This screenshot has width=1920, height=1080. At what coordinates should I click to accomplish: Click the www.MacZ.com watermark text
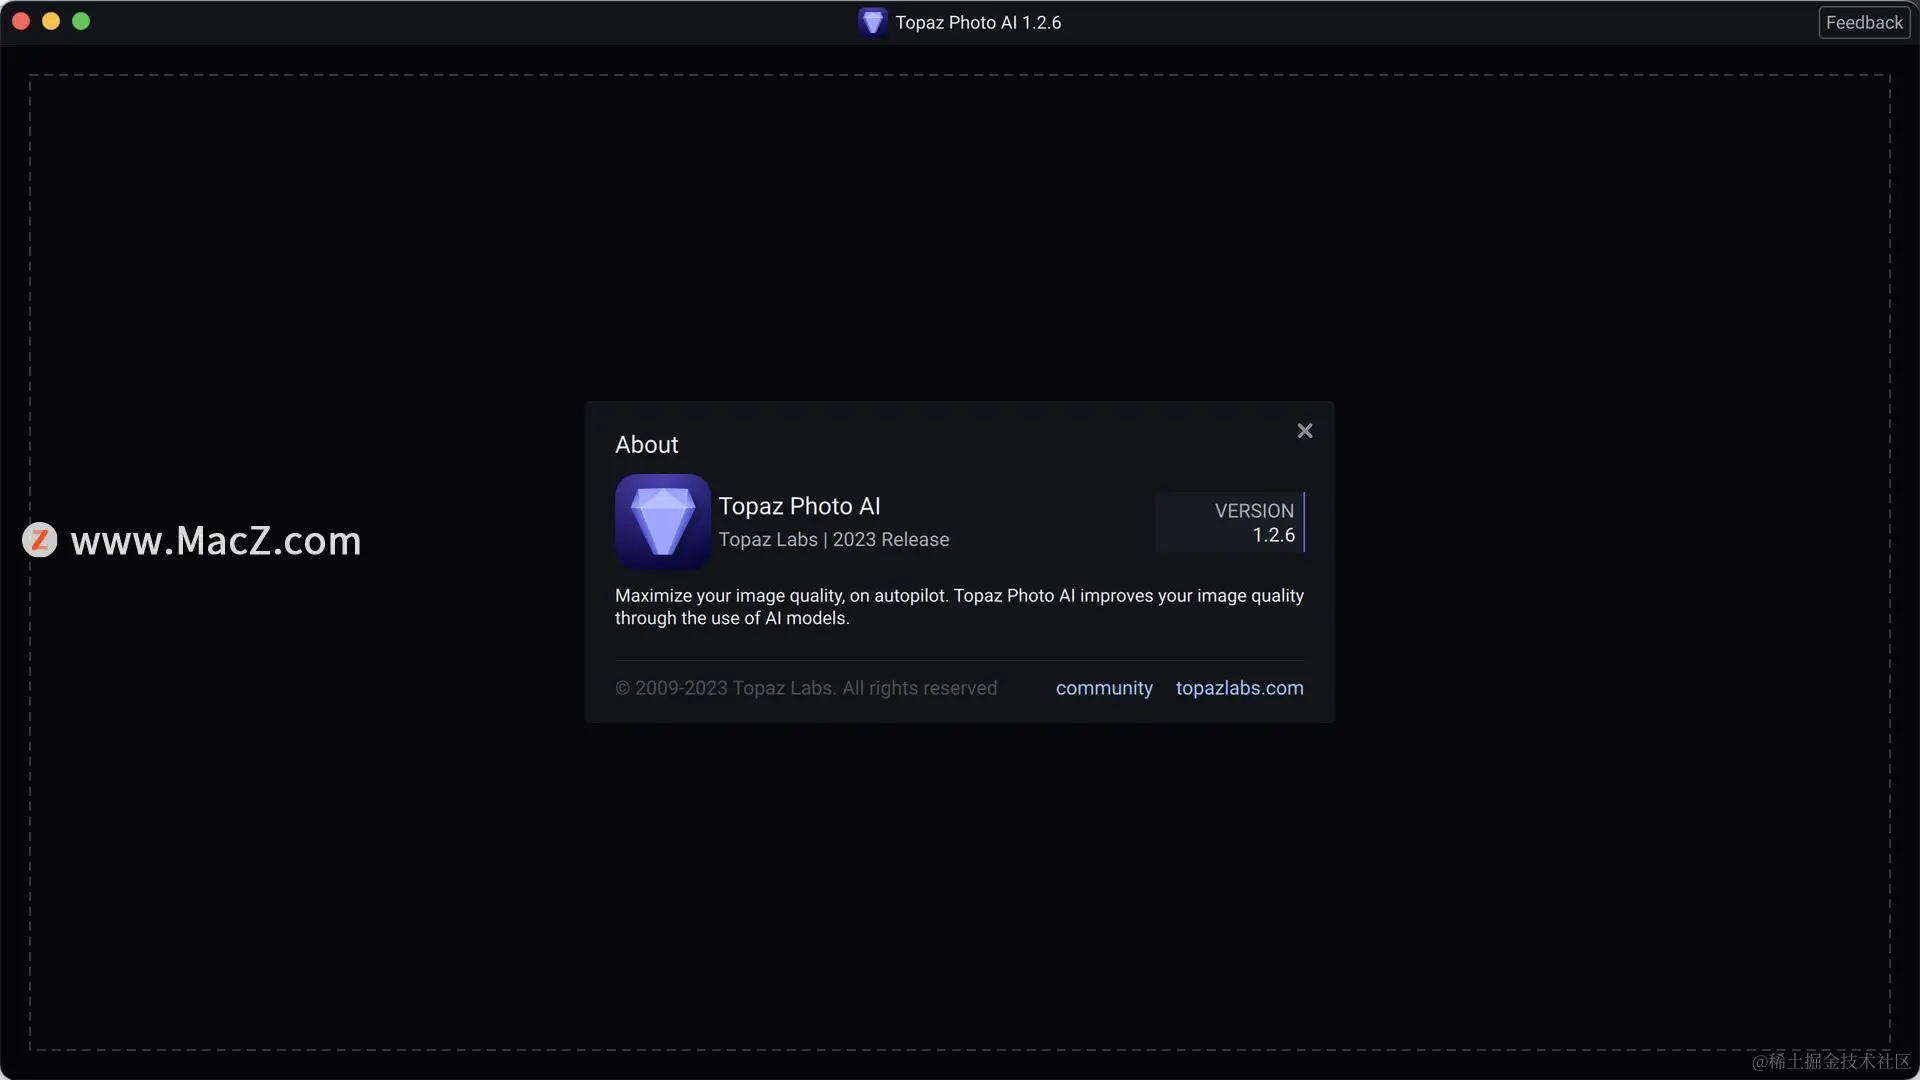click(216, 540)
